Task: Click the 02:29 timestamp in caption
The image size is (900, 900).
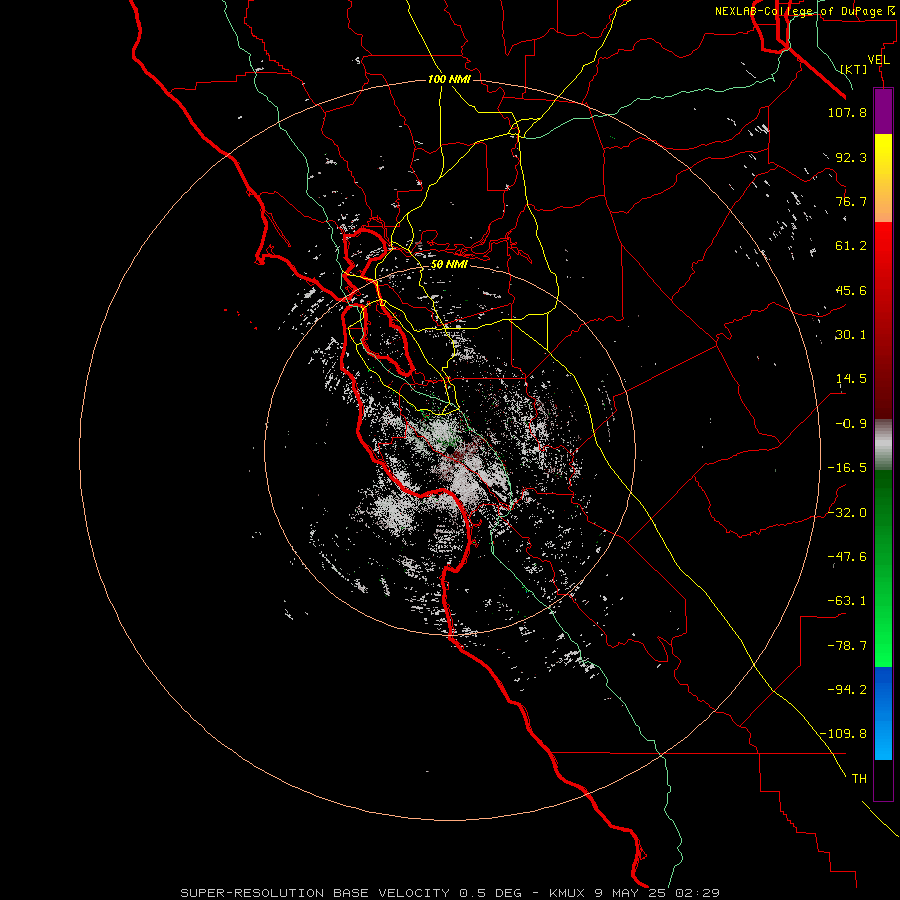Action: [x=697, y=893]
